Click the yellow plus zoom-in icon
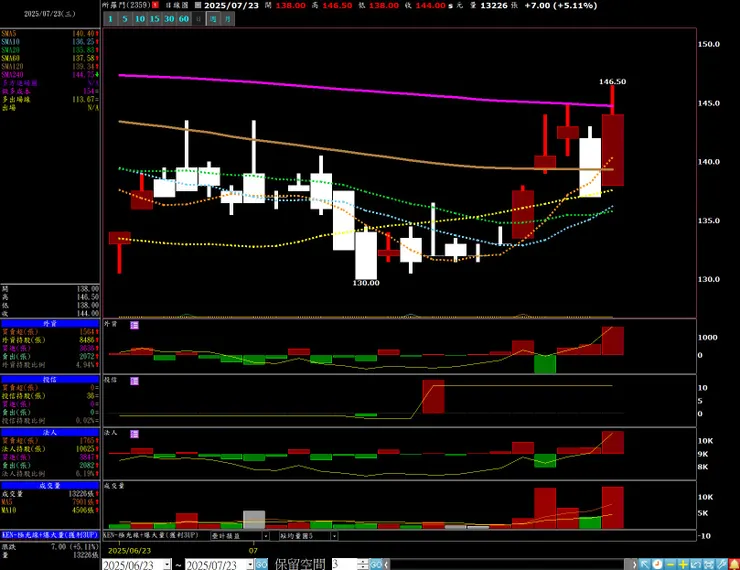The image size is (740, 570). [x=683, y=564]
